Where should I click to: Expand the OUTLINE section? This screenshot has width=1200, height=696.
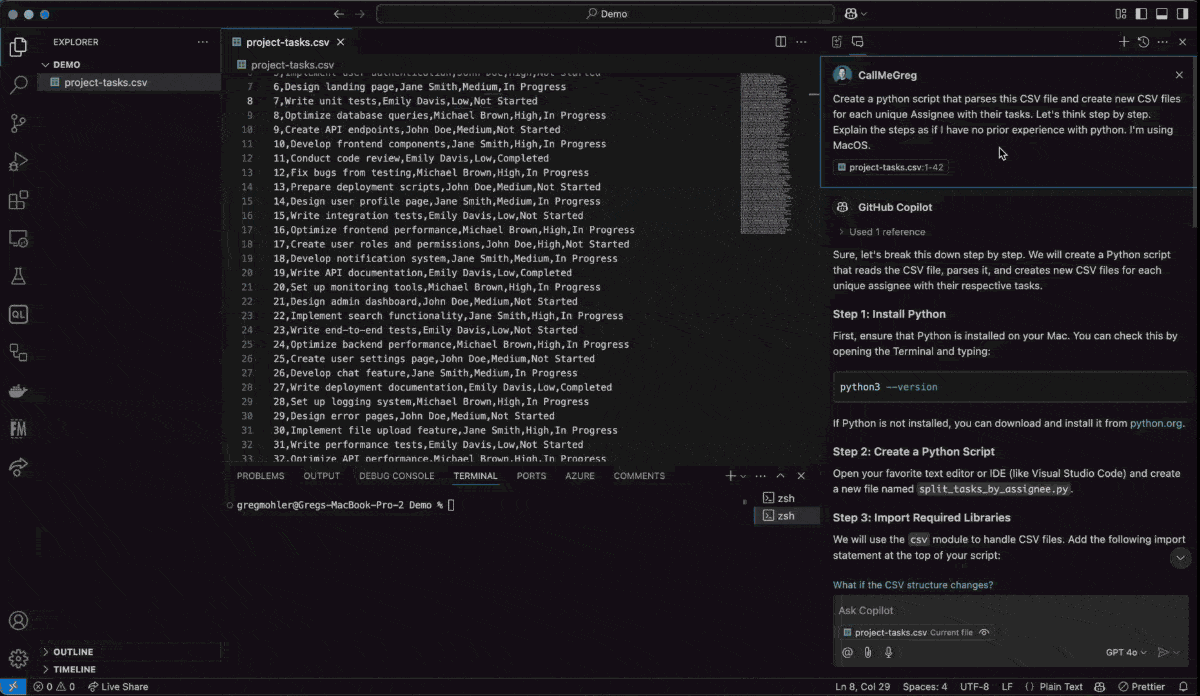(x=73, y=652)
